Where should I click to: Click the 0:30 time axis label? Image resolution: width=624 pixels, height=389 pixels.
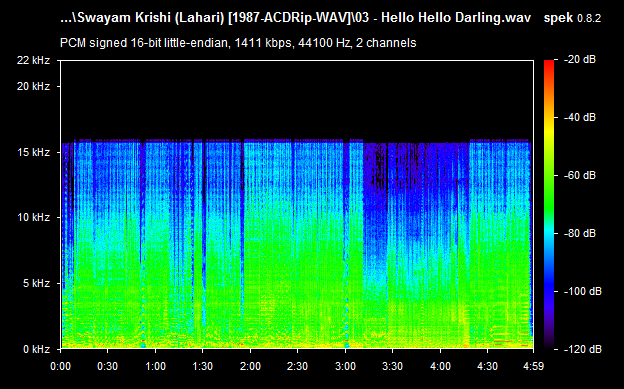pos(107,366)
